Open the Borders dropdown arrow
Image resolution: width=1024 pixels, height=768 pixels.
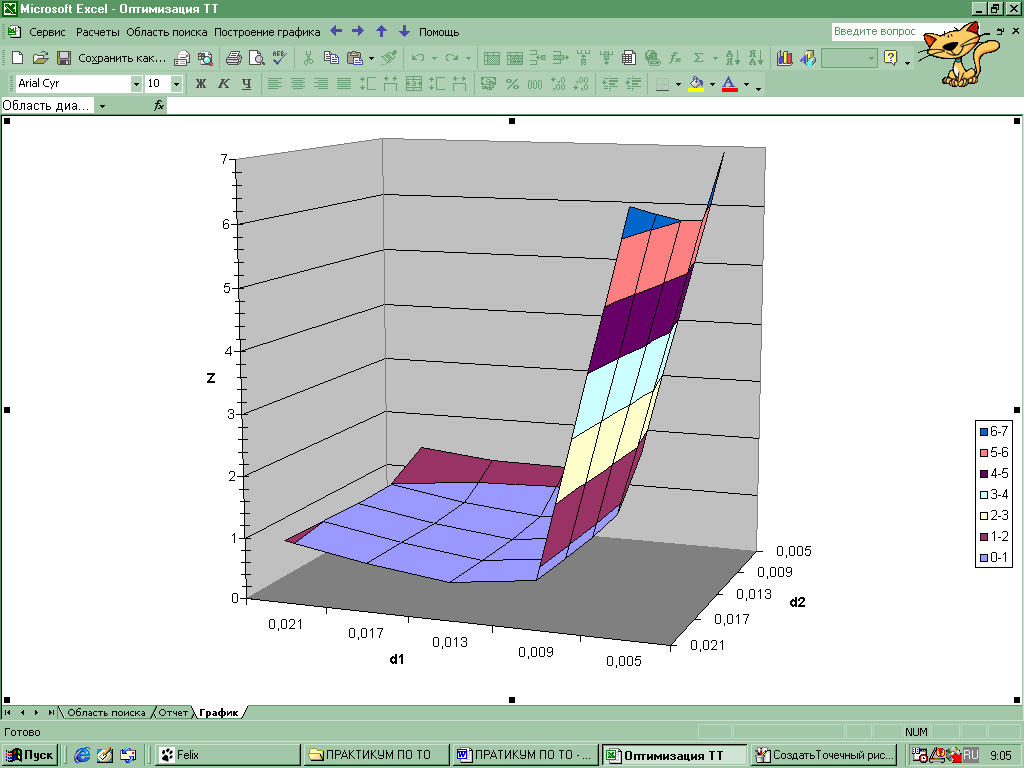678,84
